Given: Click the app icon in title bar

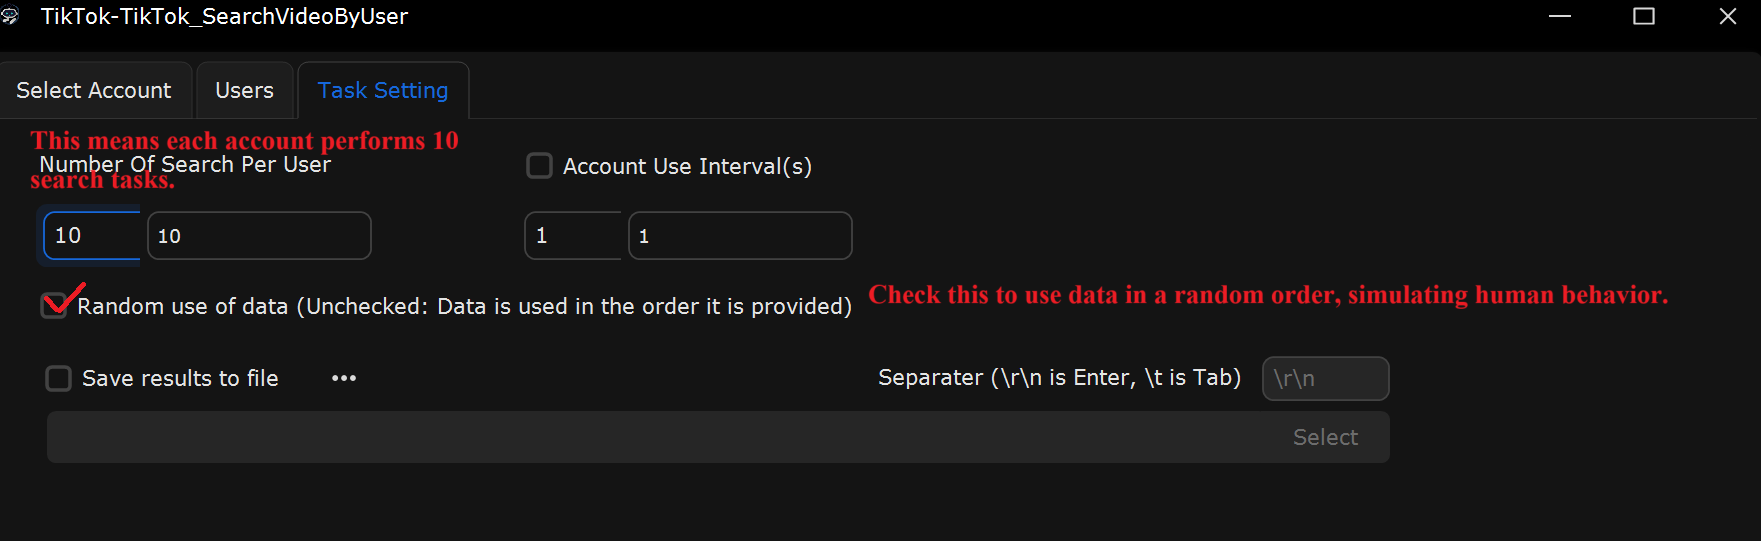Looking at the screenshot, I should (10, 16).
